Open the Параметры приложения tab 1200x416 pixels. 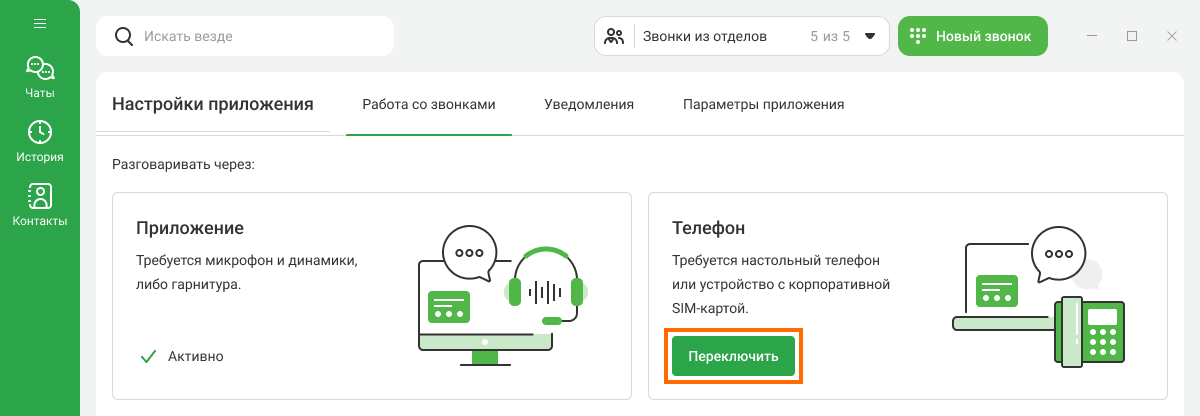[763, 104]
